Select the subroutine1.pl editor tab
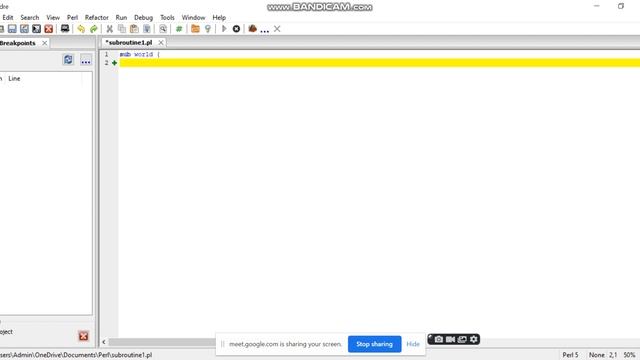The width and height of the screenshot is (640, 360). pos(129,42)
